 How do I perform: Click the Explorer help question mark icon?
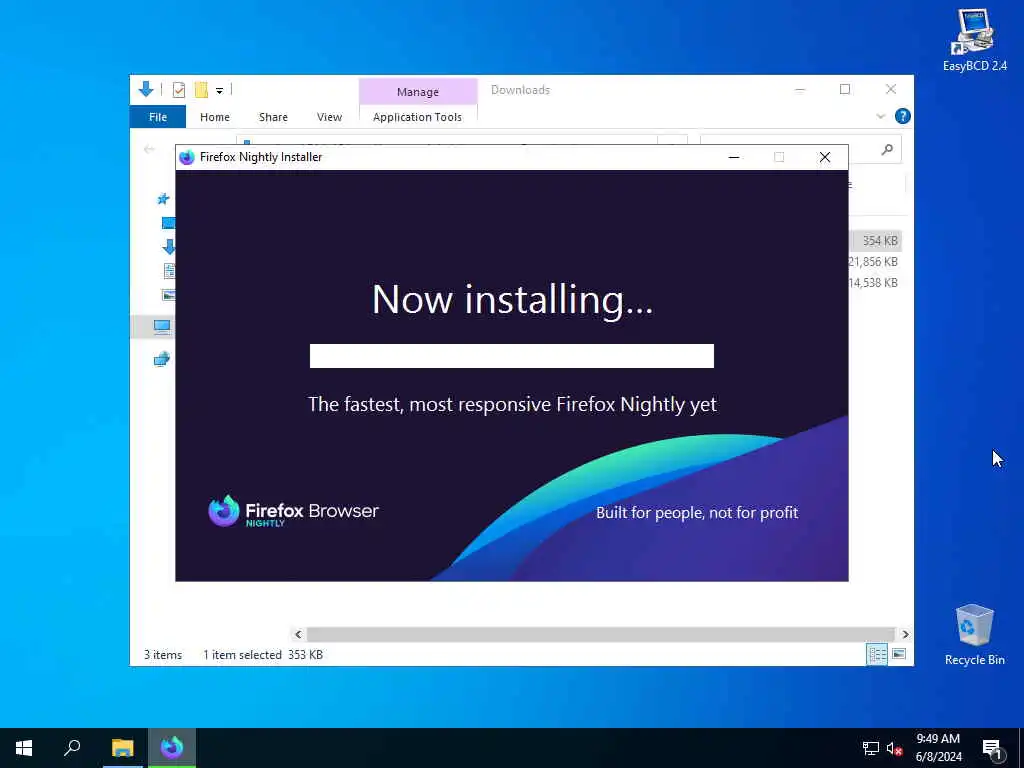point(903,116)
